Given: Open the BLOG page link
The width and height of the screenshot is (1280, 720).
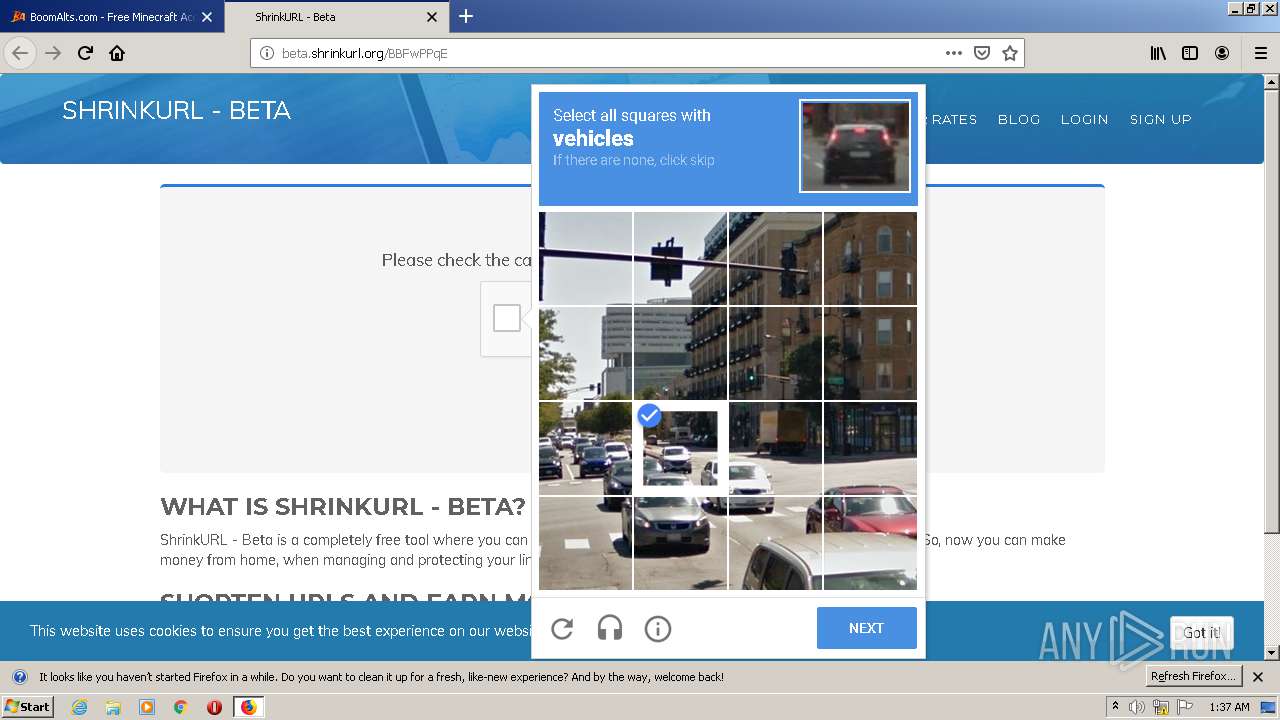Looking at the screenshot, I should click(x=1019, y=119).
